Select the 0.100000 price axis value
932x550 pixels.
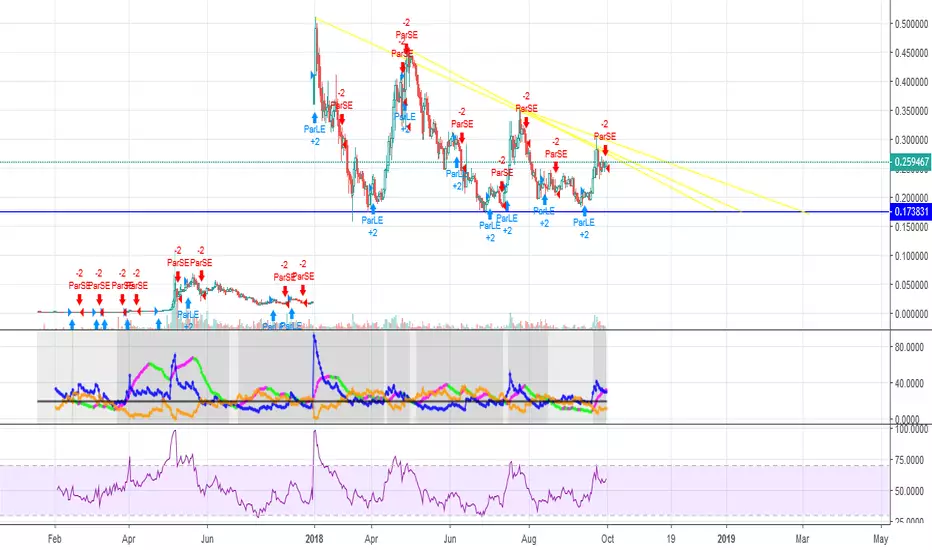pos(911,256)
